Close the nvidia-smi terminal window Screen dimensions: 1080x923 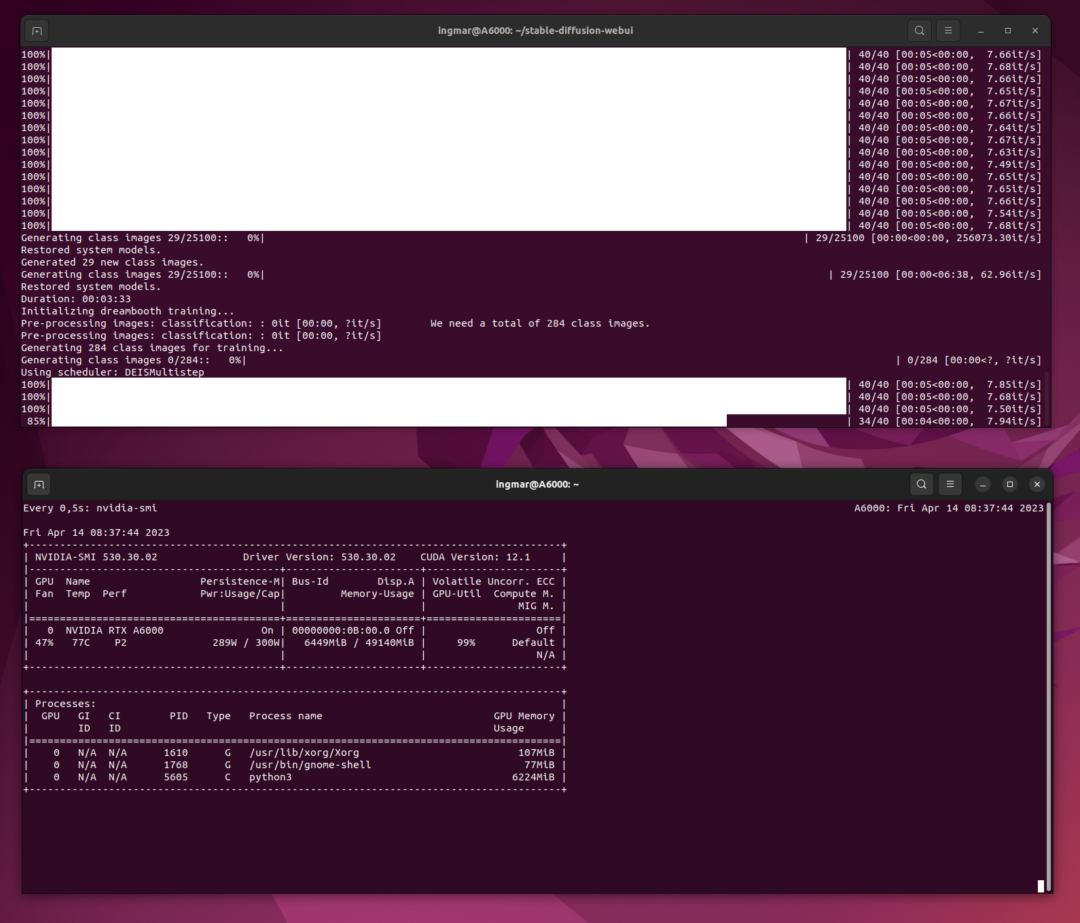[x=1037, y=484]
